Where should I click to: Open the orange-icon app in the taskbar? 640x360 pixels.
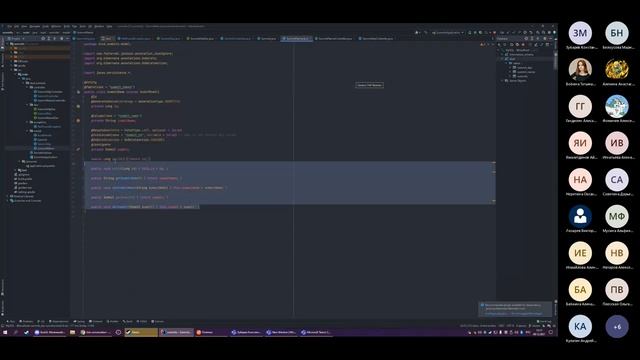[210, 333]
